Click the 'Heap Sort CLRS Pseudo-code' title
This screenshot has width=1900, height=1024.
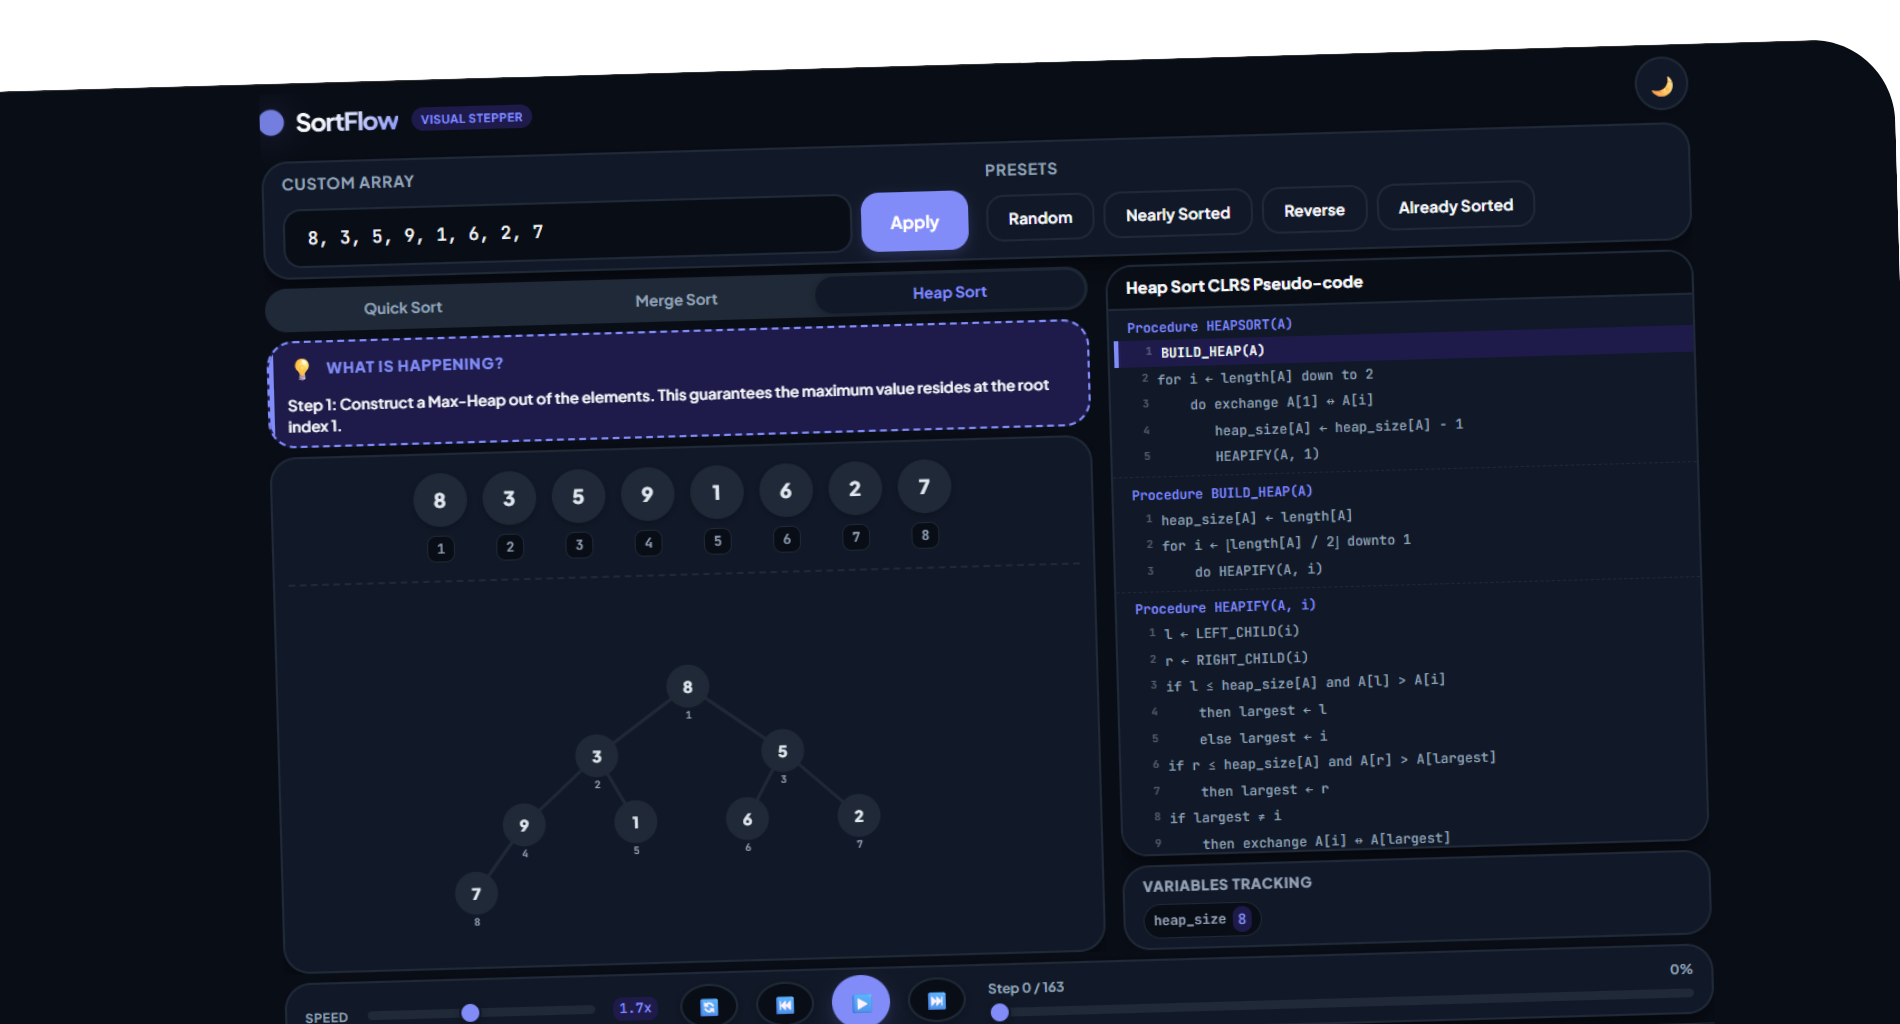click(x=1244, y=285)
